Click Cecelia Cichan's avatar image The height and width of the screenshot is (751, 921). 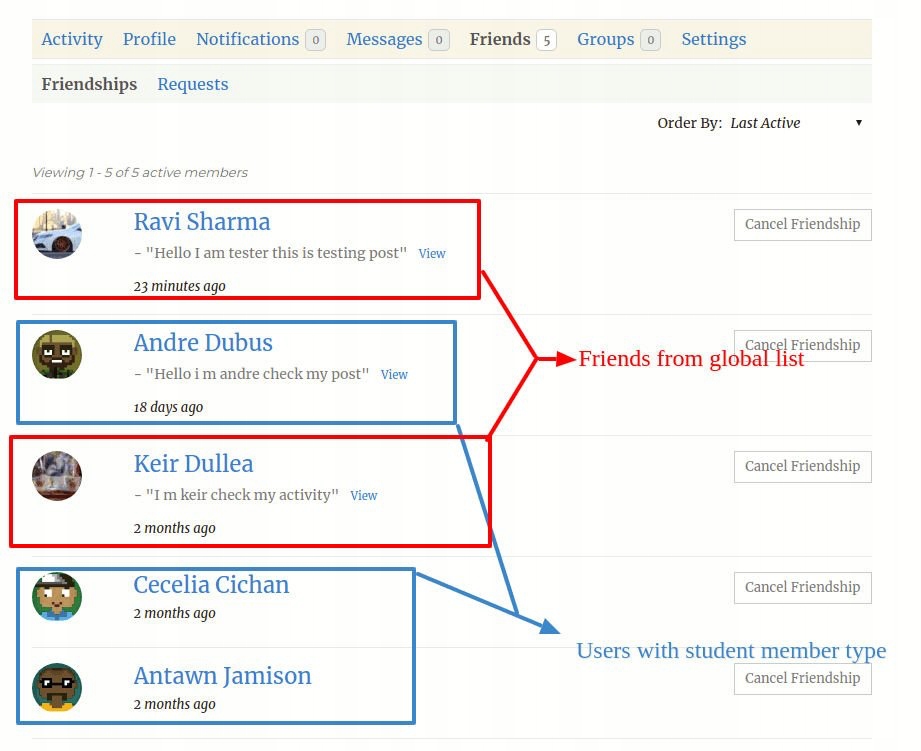click(57, 597)
